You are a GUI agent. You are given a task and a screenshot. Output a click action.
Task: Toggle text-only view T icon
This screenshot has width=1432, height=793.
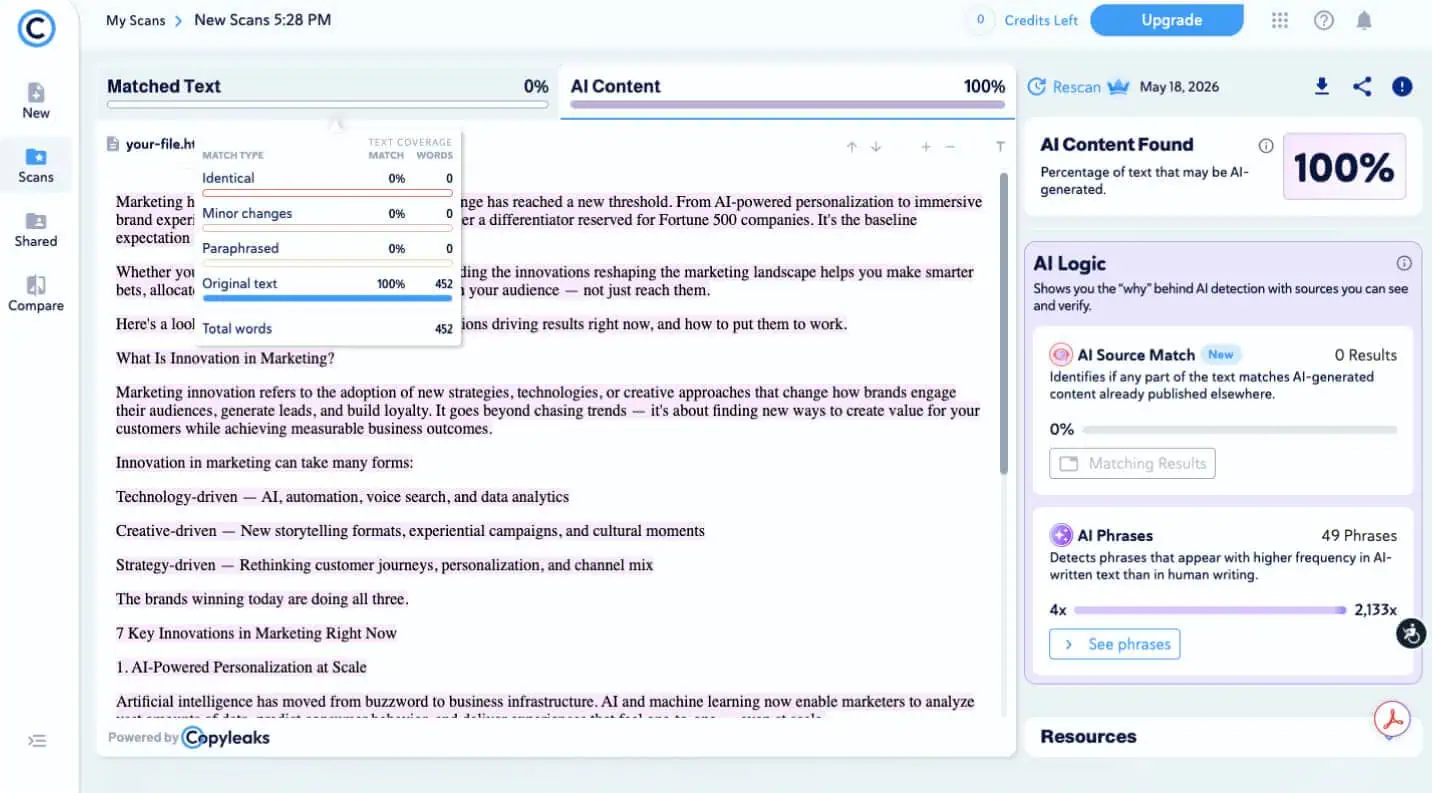click(1000, 147)
